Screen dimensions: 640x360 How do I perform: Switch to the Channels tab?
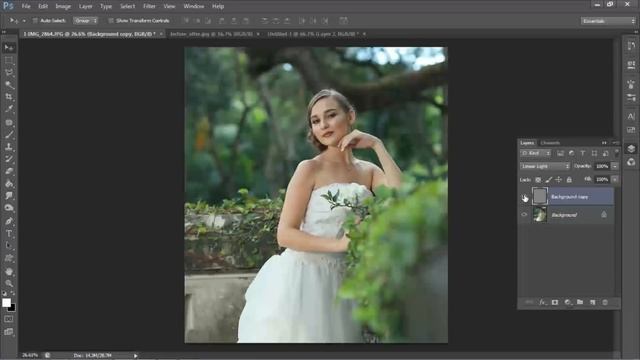(550, 143)
